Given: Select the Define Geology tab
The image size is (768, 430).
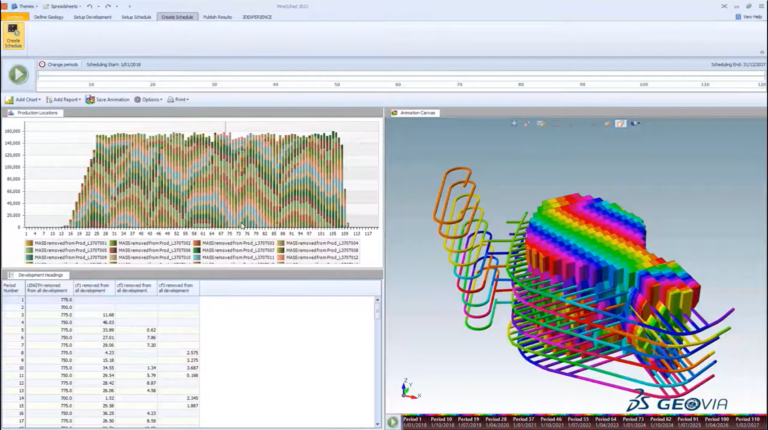Looking at the screenshot, I should point(48,17).
